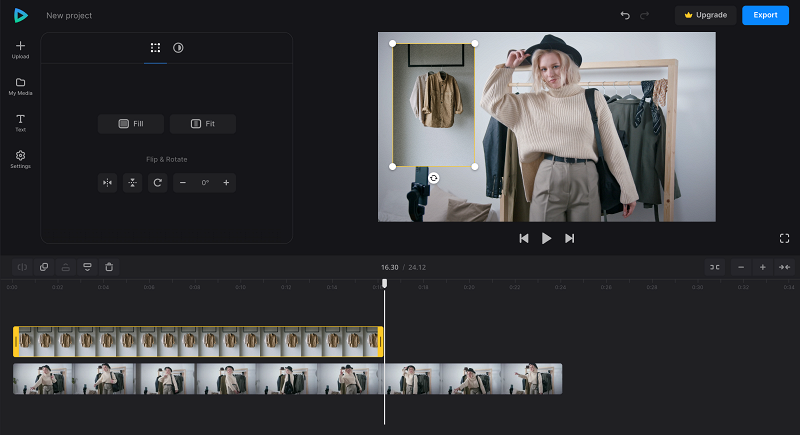Delete the selected clip
This screenshot has width=800, height=435.
(109, 267)
